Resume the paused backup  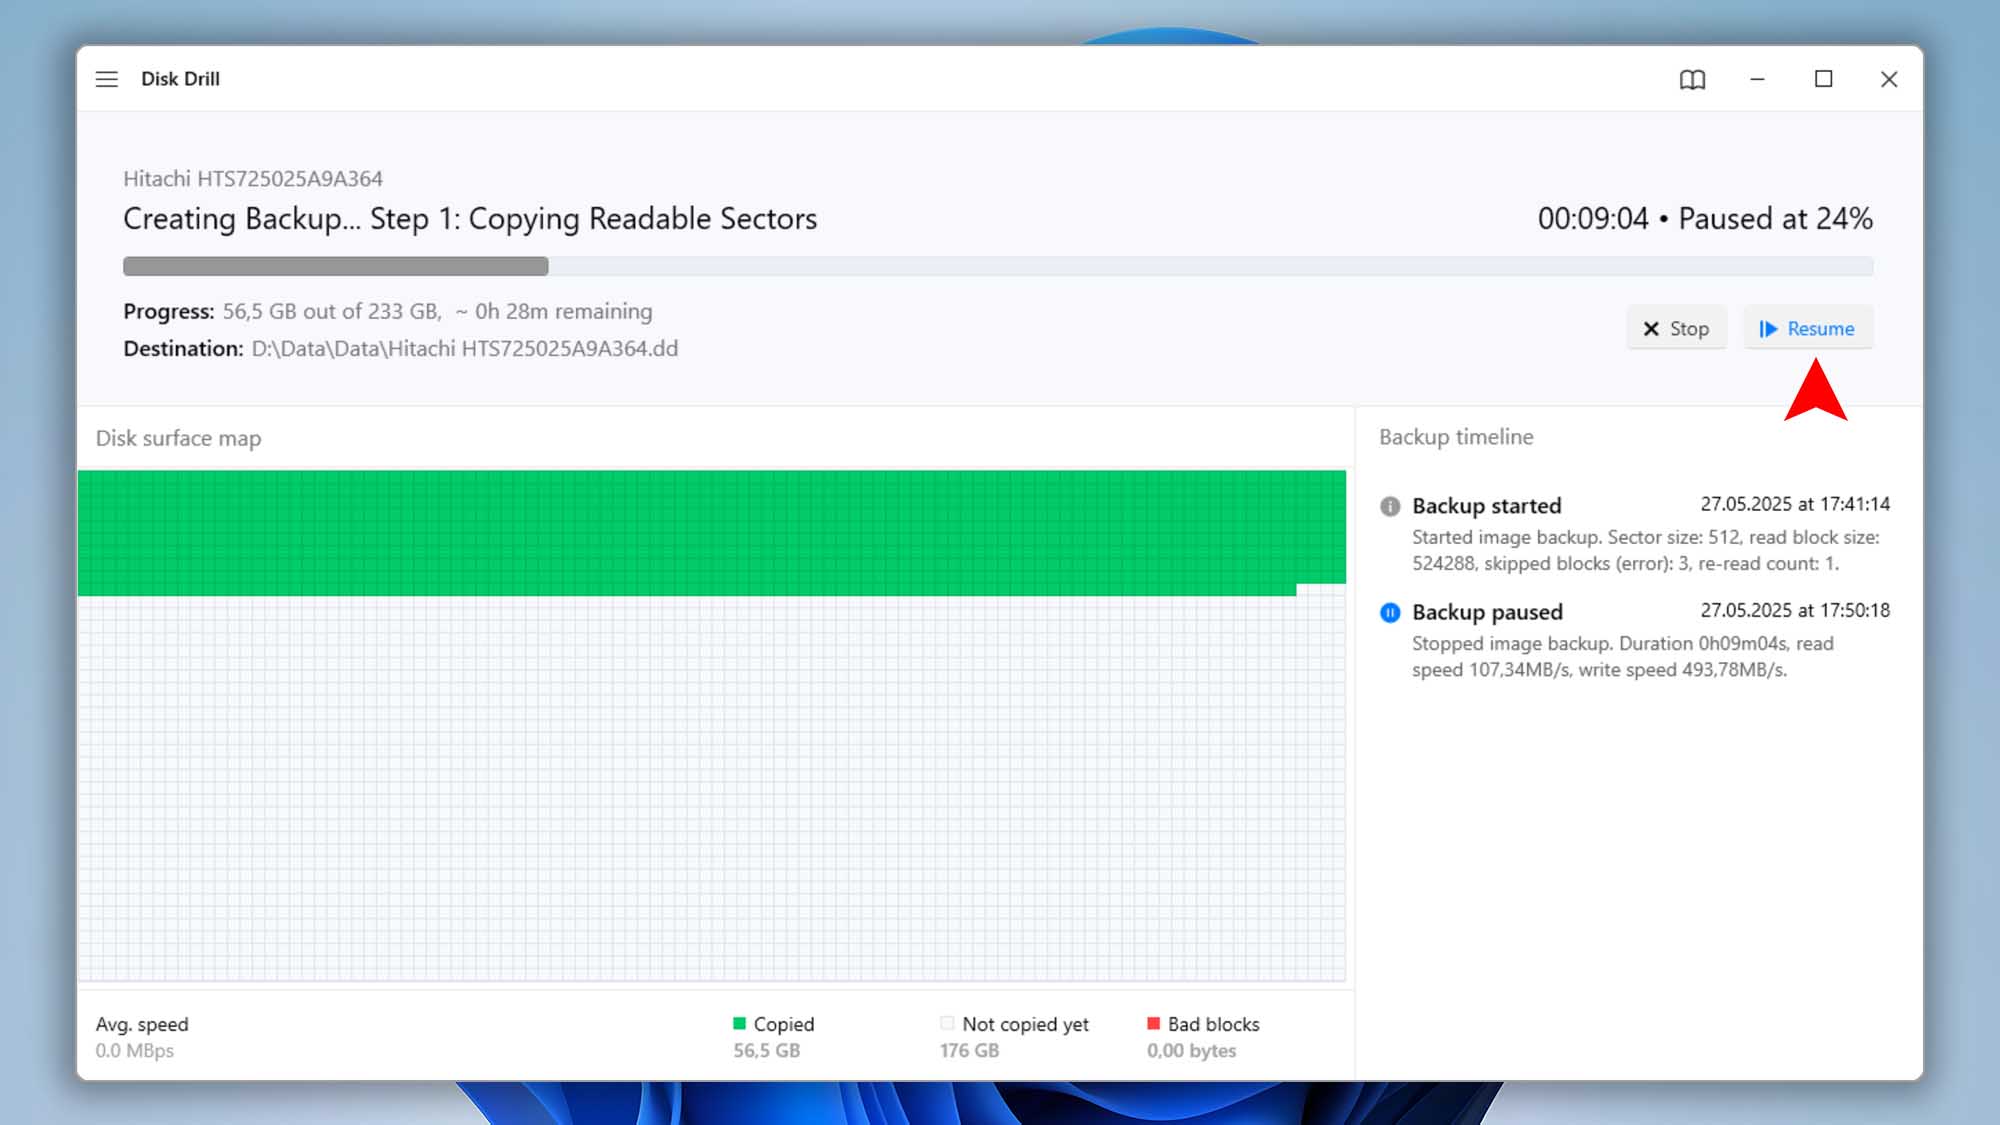tap(1807, 328)
